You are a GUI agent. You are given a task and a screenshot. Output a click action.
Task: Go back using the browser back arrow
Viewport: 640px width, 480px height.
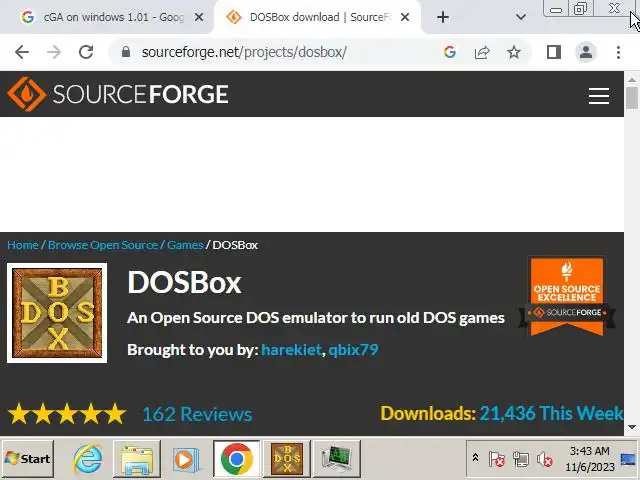22,52
